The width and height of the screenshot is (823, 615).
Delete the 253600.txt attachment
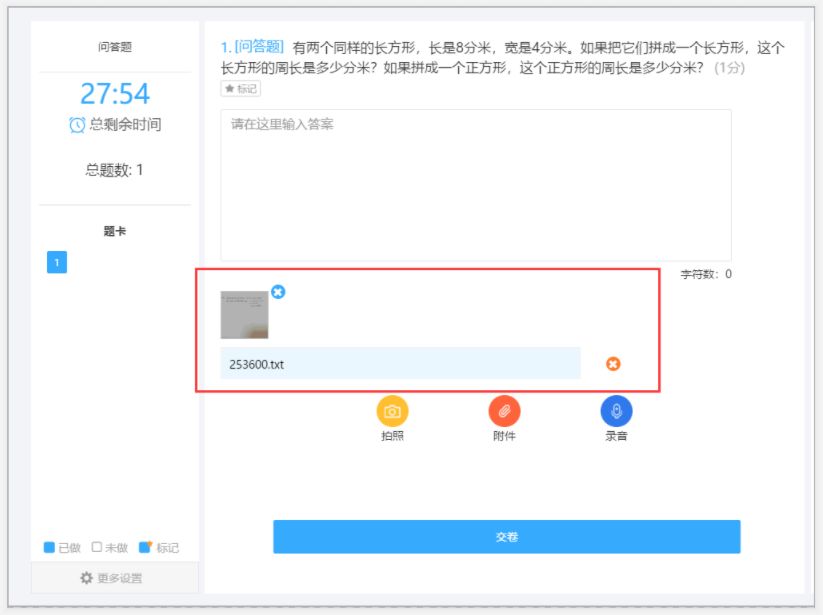pos(613,364)
